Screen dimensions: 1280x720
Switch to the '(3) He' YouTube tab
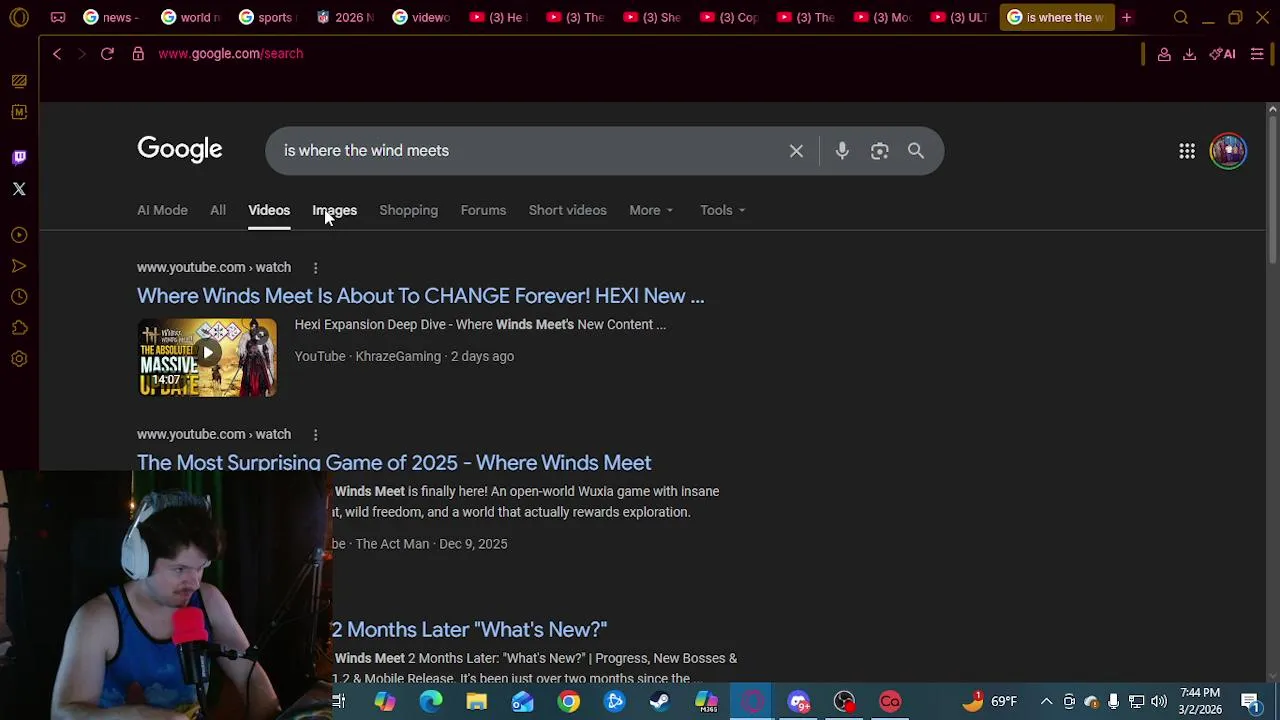click(x=498, y=17)
